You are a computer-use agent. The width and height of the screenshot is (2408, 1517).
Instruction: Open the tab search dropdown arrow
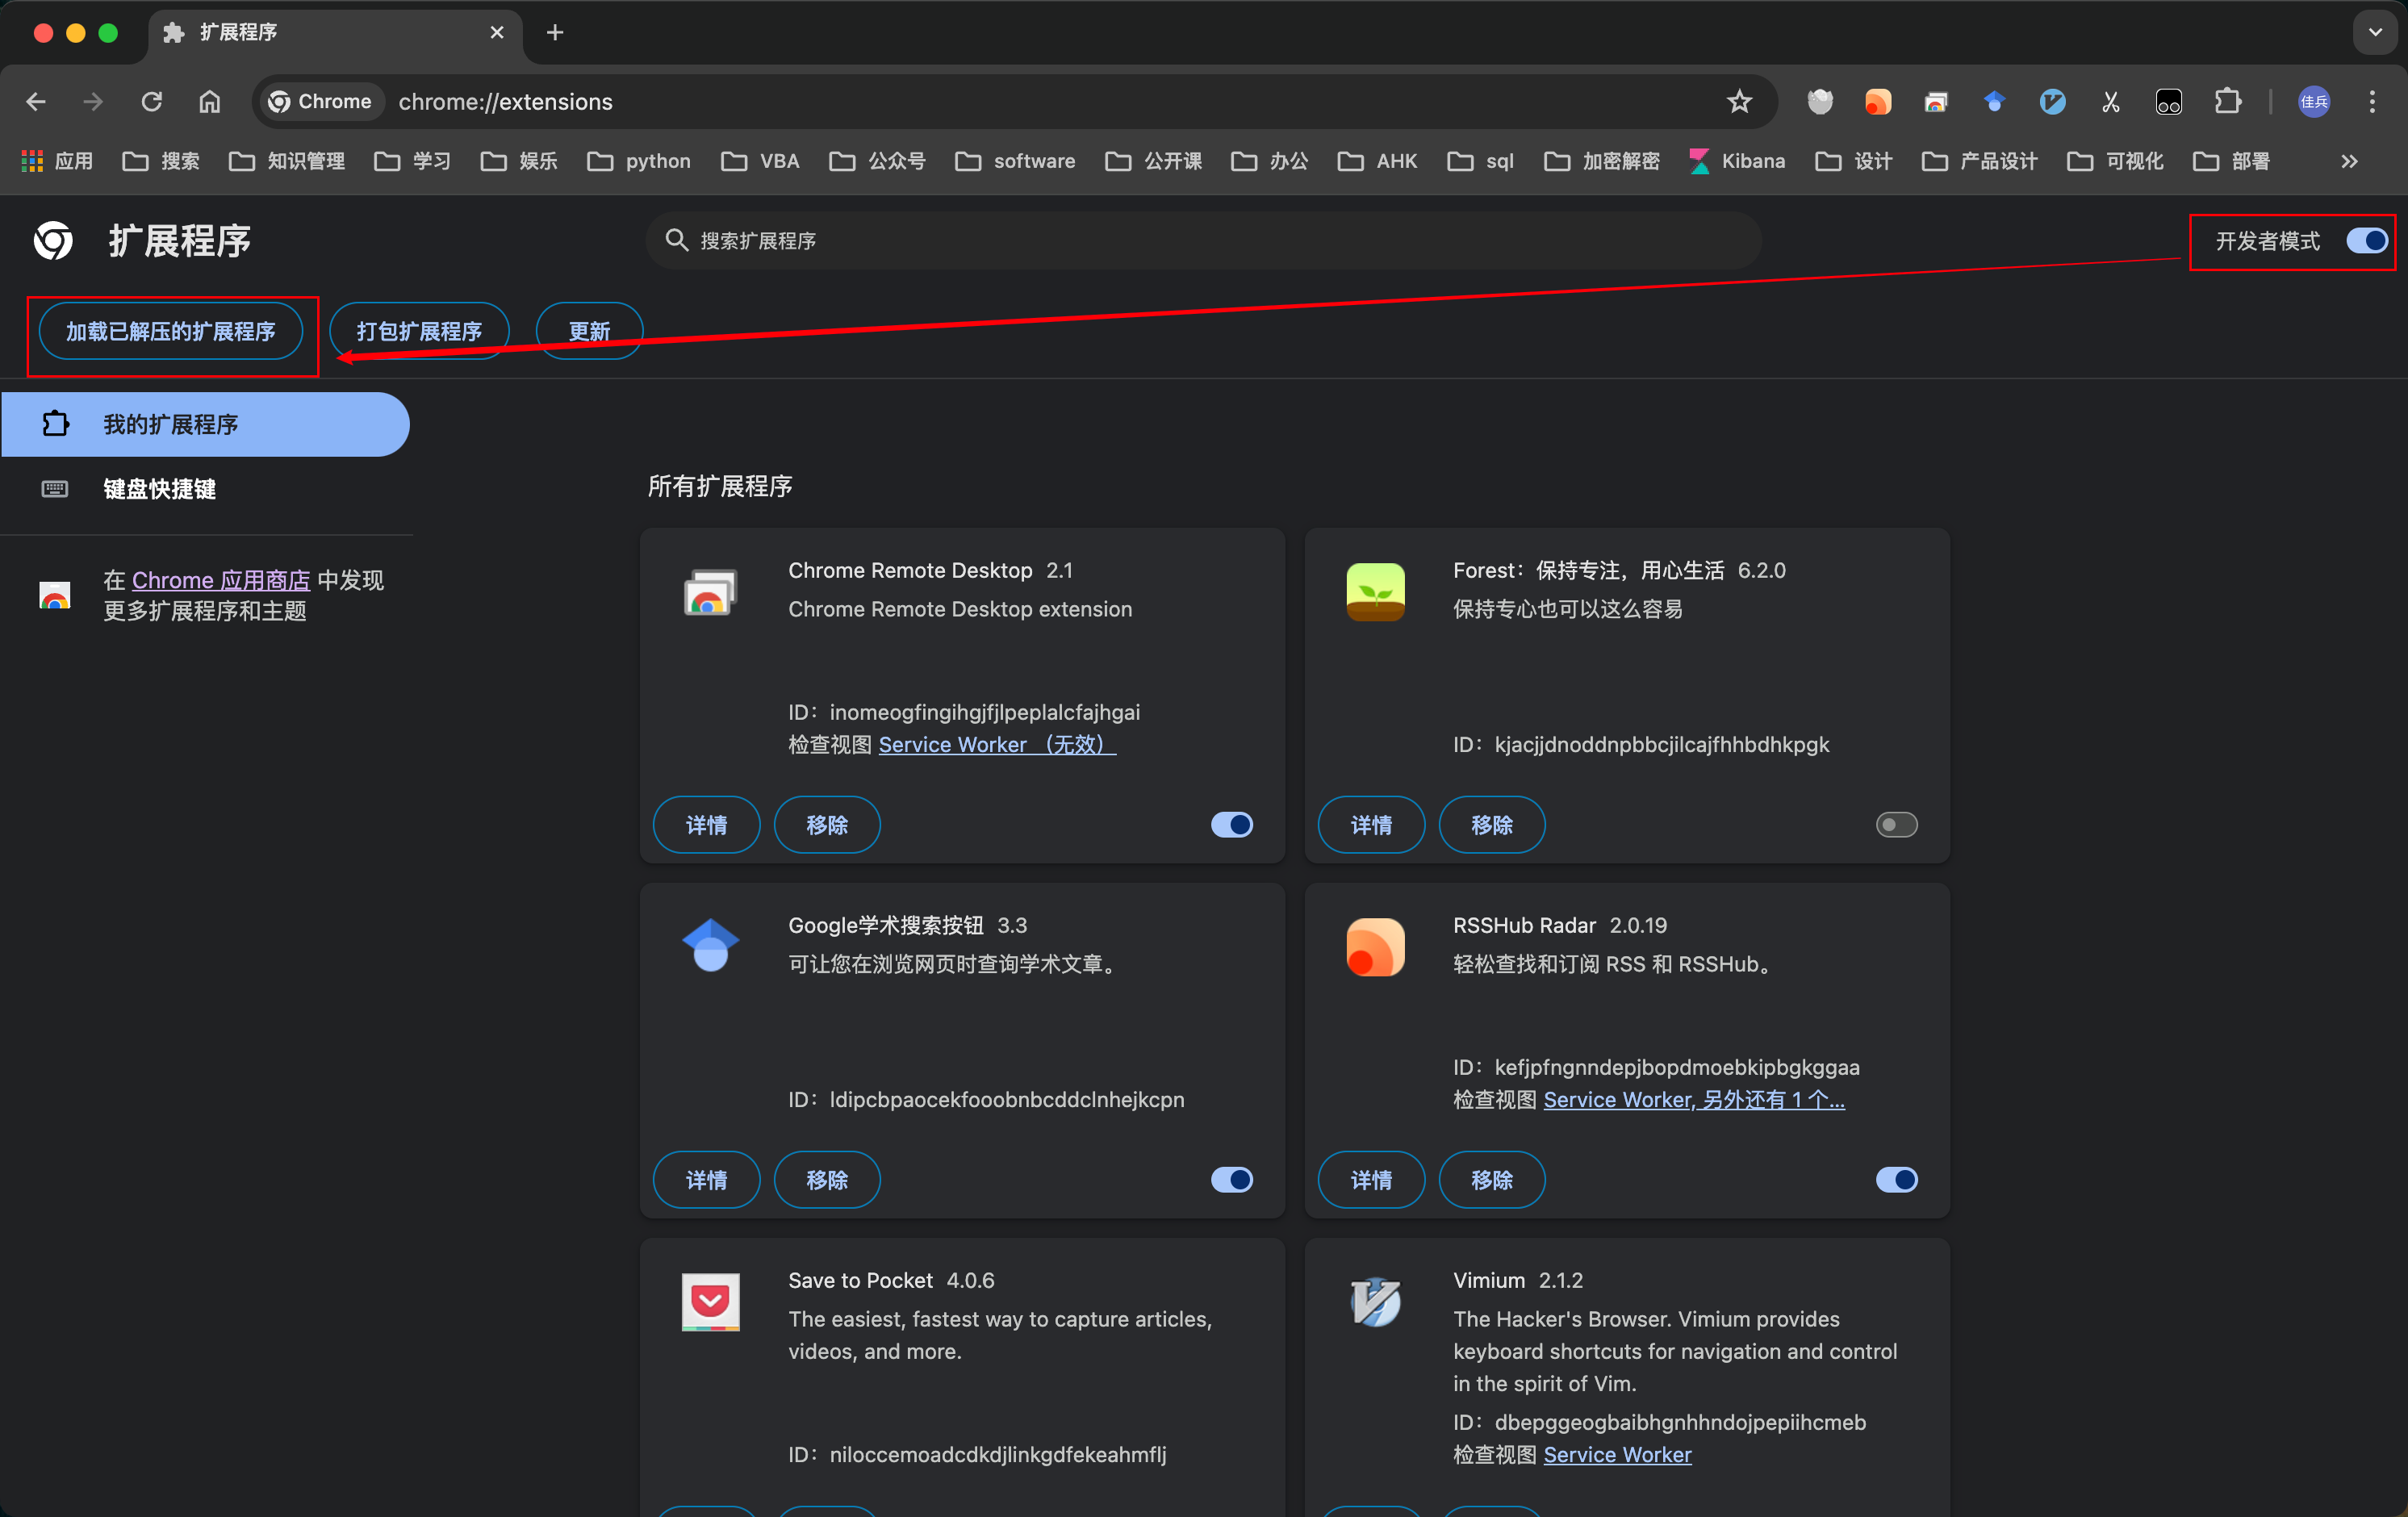point(2375,32)
